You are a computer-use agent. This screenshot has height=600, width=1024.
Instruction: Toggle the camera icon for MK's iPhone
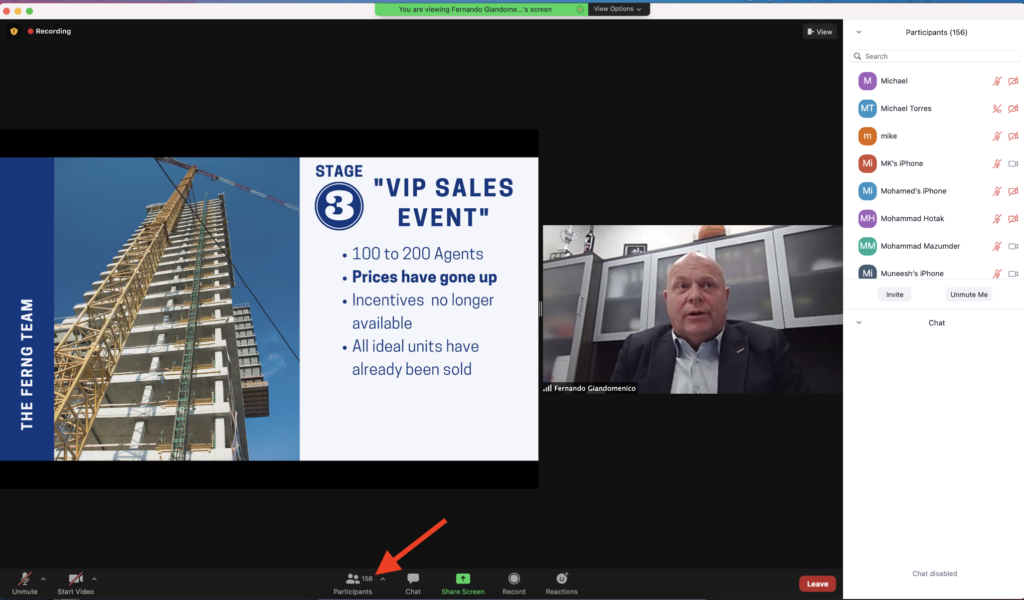(x=1013, y=164)
